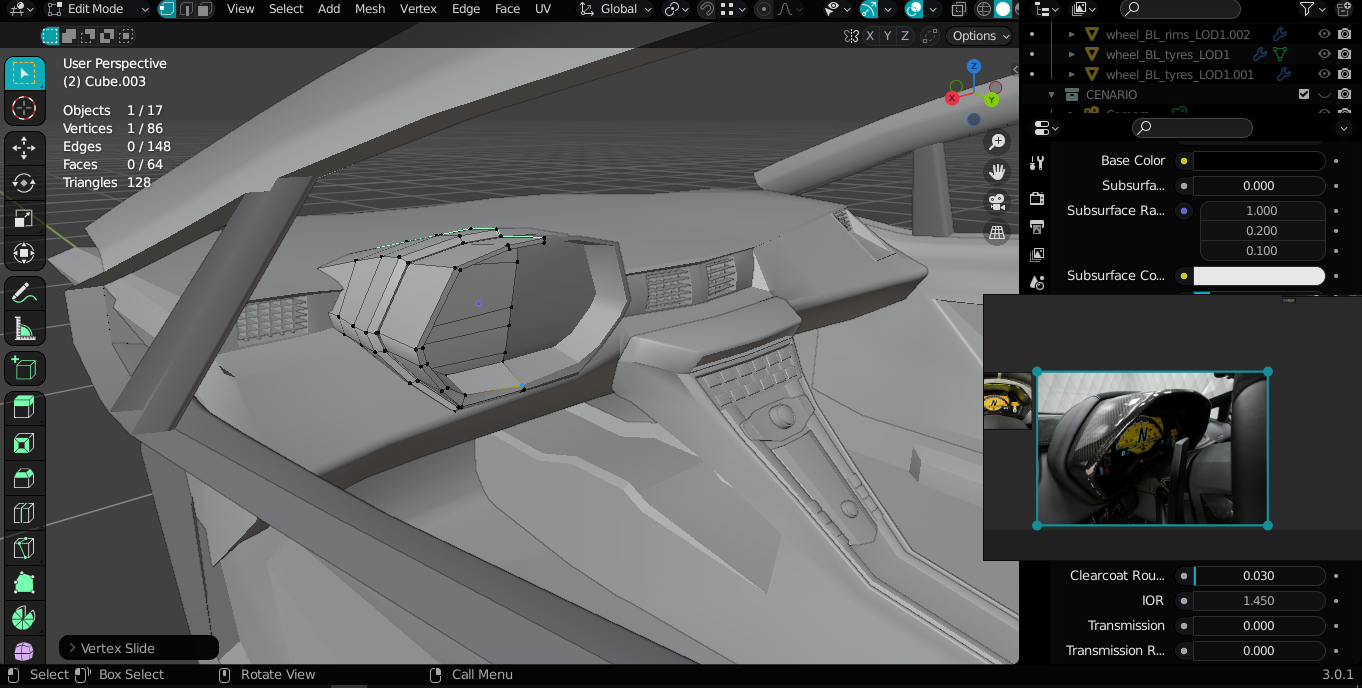This screenshot has width=1362, height=688.
Task: Hide wheel_BL_rims_LOD1.002 with eye icon
Action: pyautogui.click(x=1324, y=34)
